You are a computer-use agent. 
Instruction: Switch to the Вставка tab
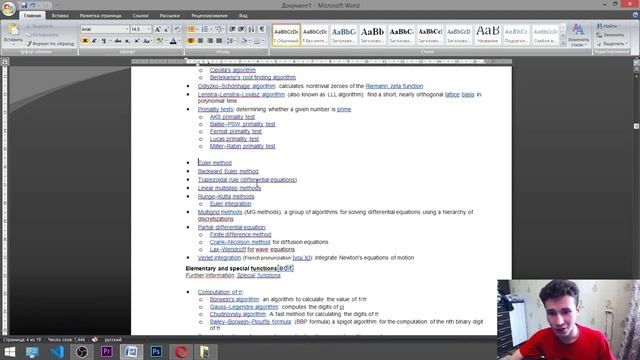pos(60,16)
